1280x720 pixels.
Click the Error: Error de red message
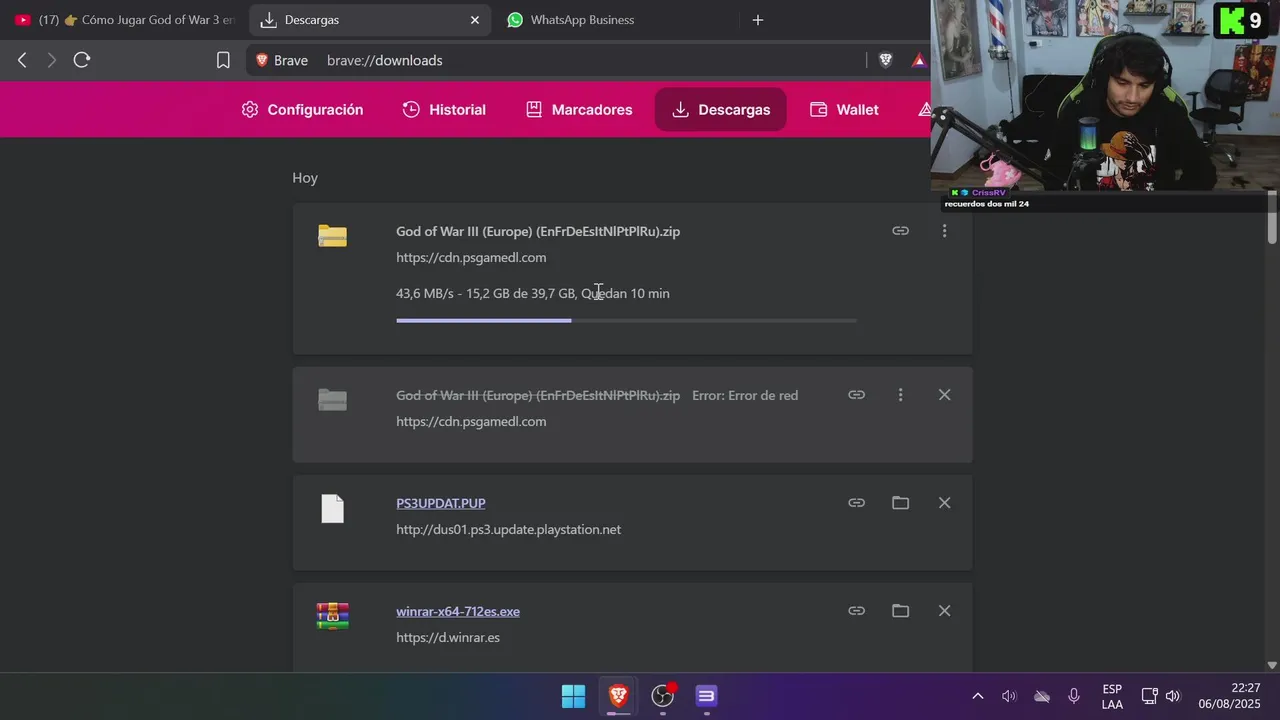745,395
